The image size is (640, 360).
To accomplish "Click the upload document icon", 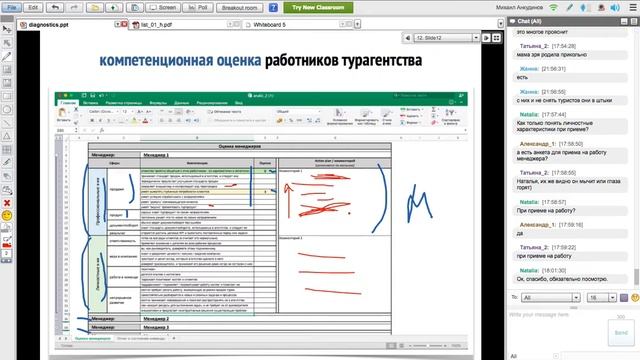I will (x=114, y=7).
